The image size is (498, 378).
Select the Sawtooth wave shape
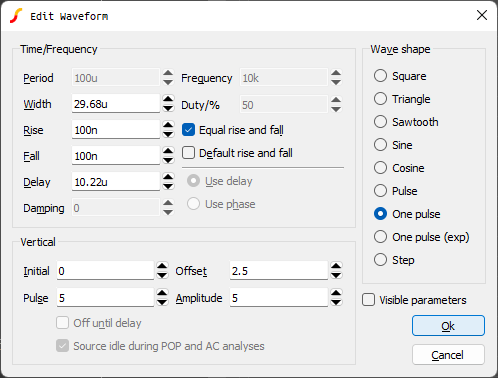pos(380,122)
